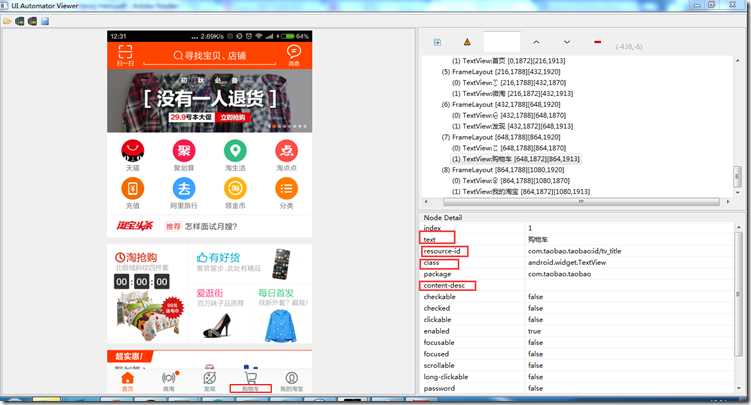Tap the Taobao search bar
Viewport: 751px width, 405px height.
tap(210, 56)
